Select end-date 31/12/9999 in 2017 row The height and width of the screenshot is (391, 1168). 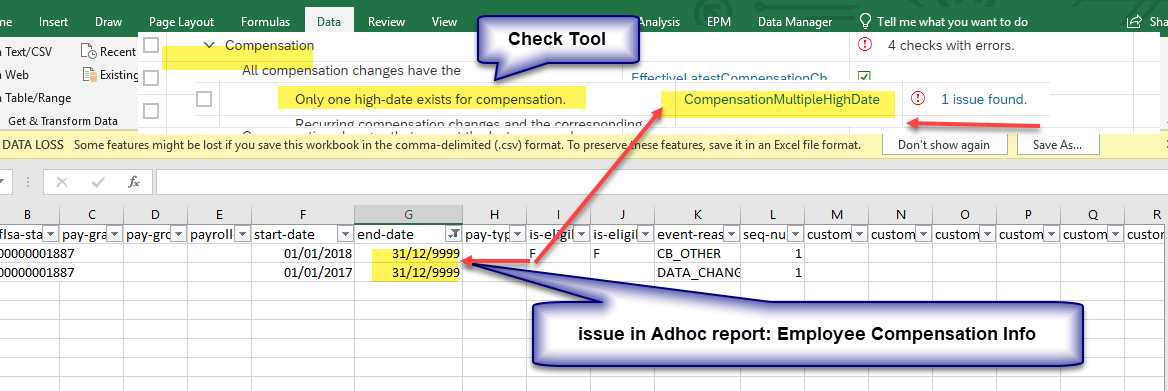click(x=408, y=273)
